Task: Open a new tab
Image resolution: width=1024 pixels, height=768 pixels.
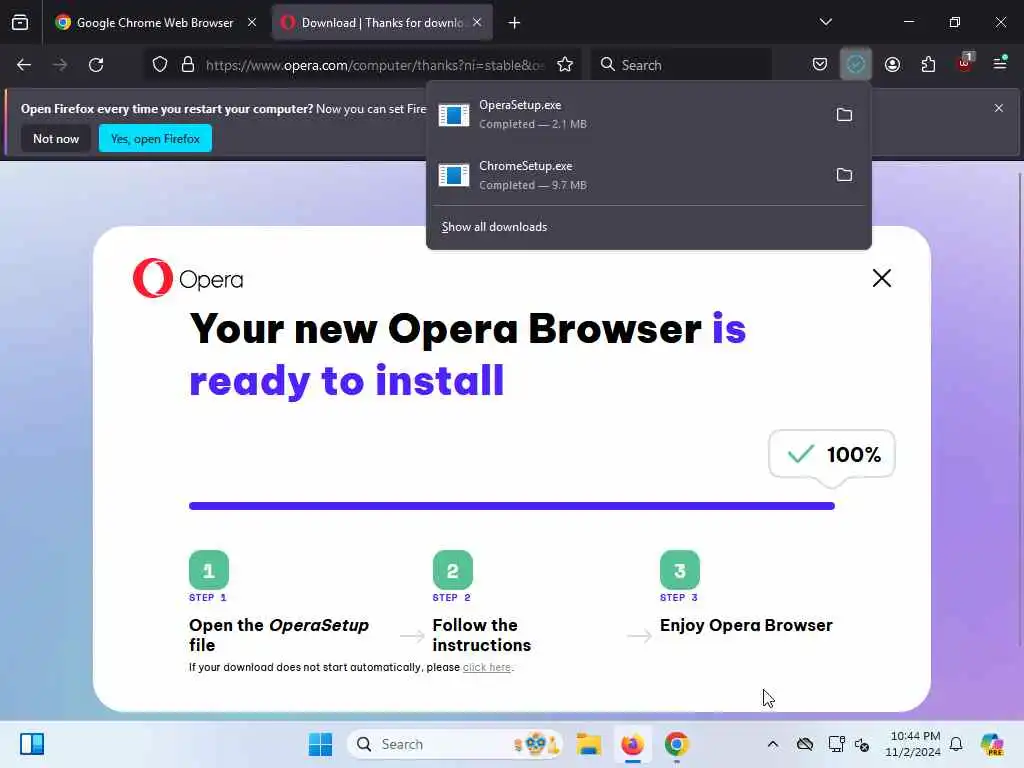Action: [x=515, y=23]
